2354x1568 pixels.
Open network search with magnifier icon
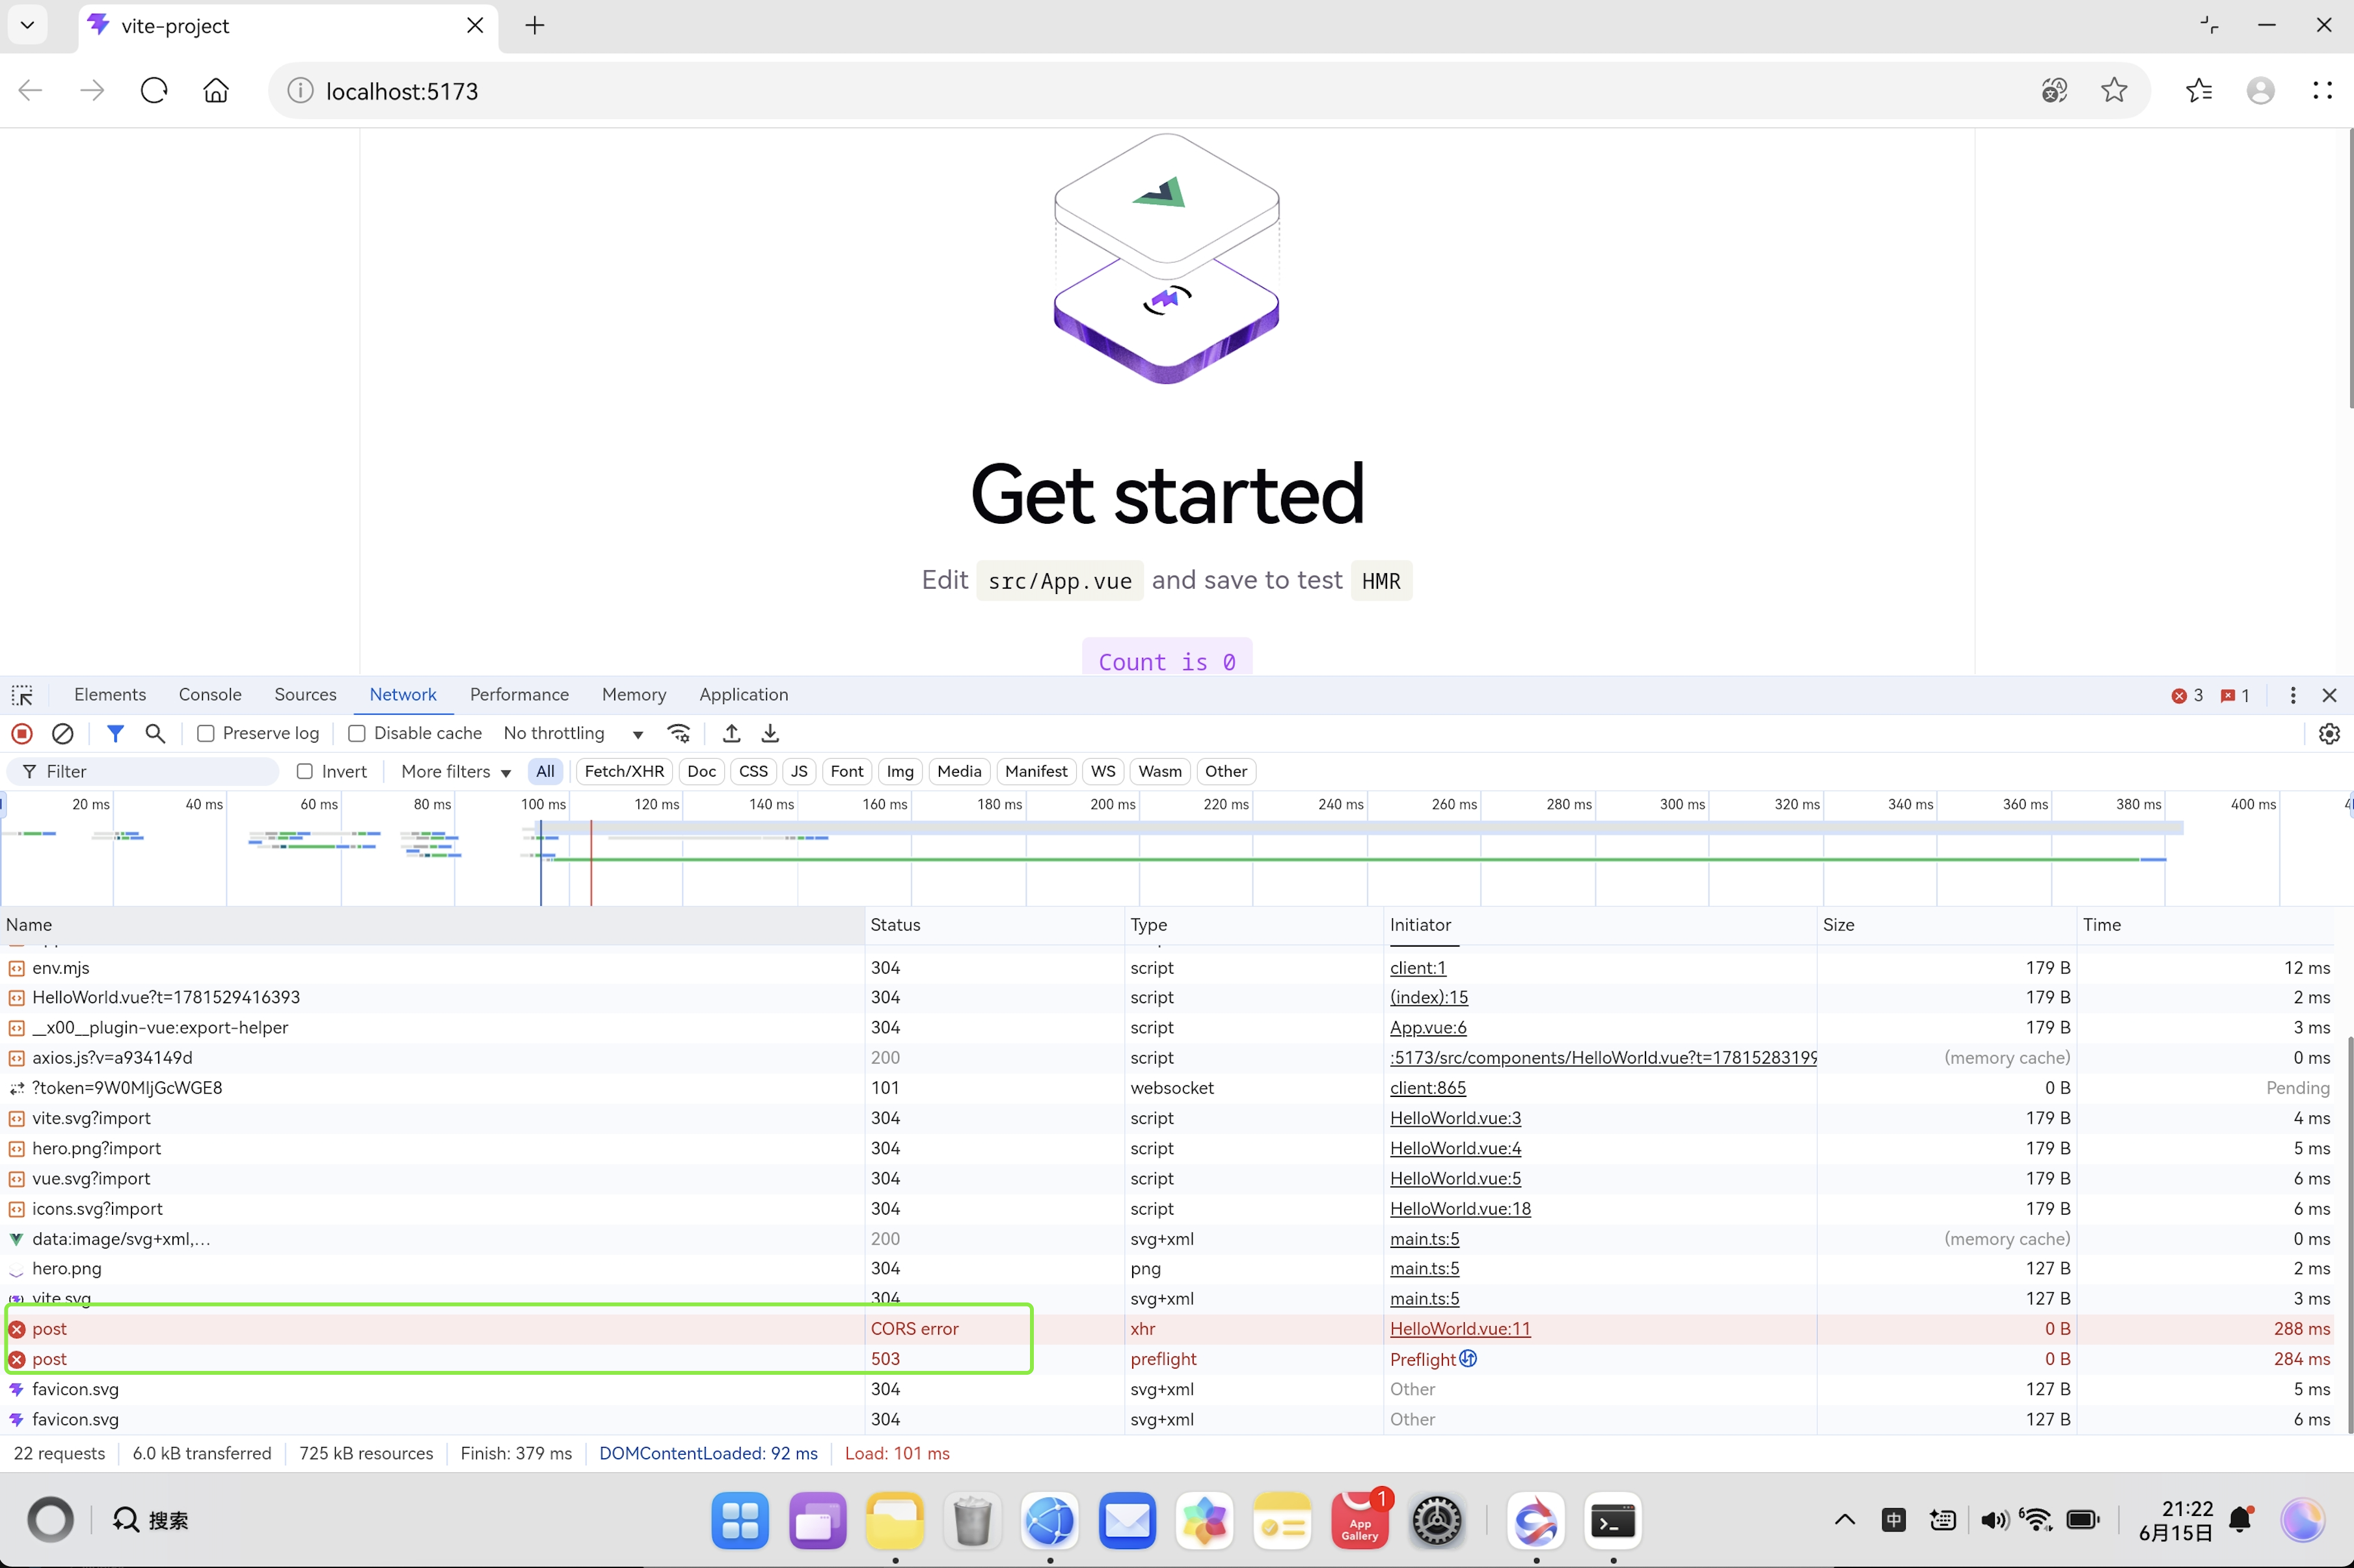[x=155, y=734]
